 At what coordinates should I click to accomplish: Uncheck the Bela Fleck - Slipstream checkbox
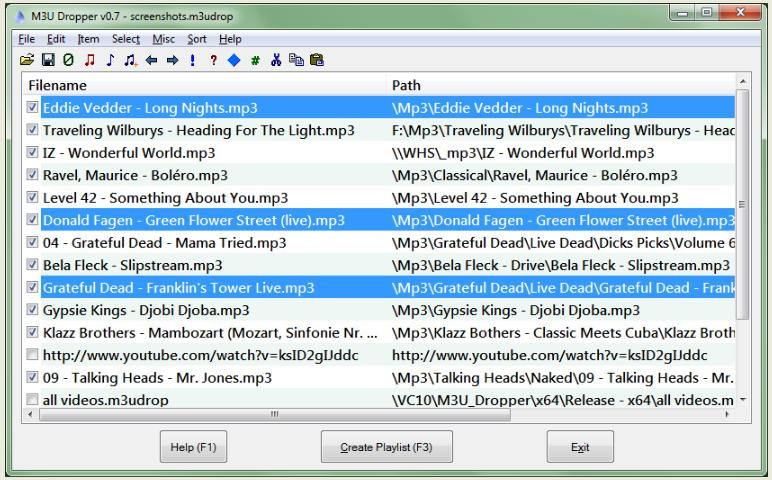point(32,265)
